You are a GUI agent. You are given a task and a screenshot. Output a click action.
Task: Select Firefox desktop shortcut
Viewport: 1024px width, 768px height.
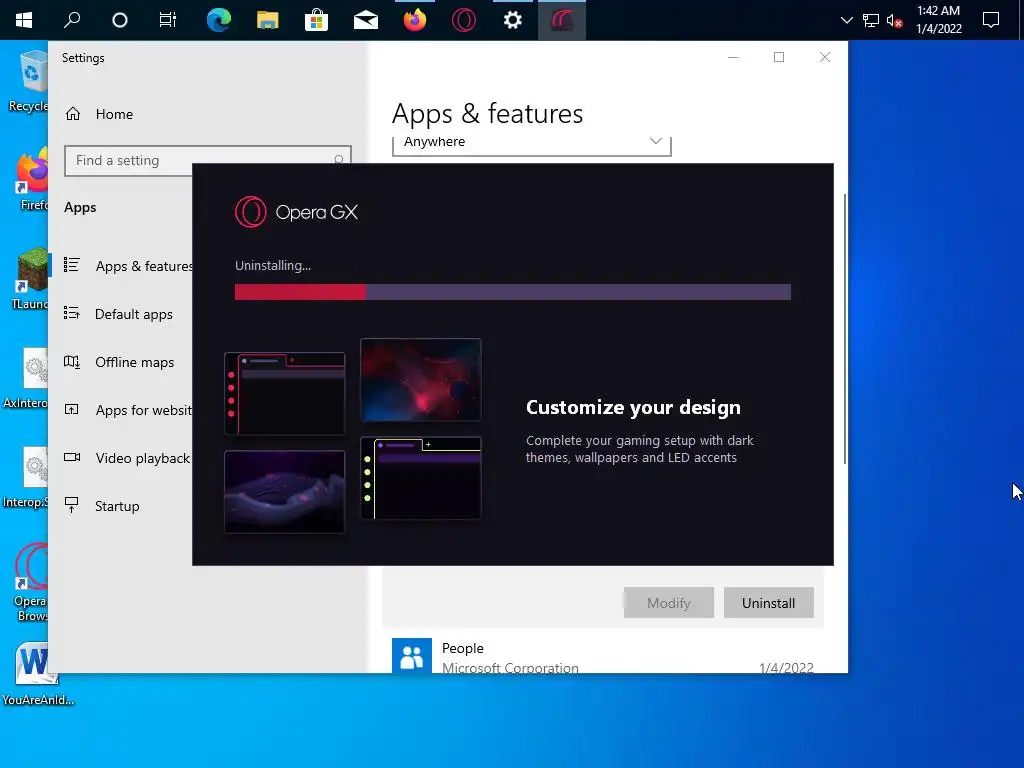(31, 180)
